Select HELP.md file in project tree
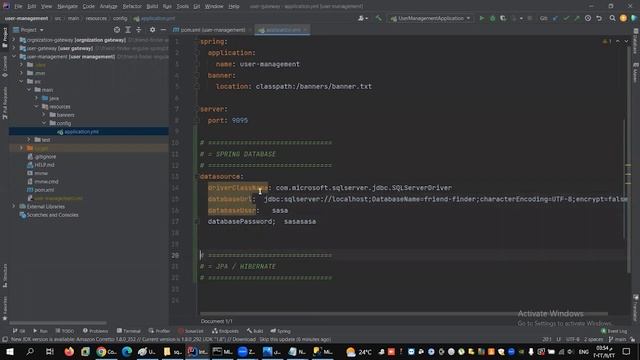This screenshot has height=360, width=640. point(41,165)
